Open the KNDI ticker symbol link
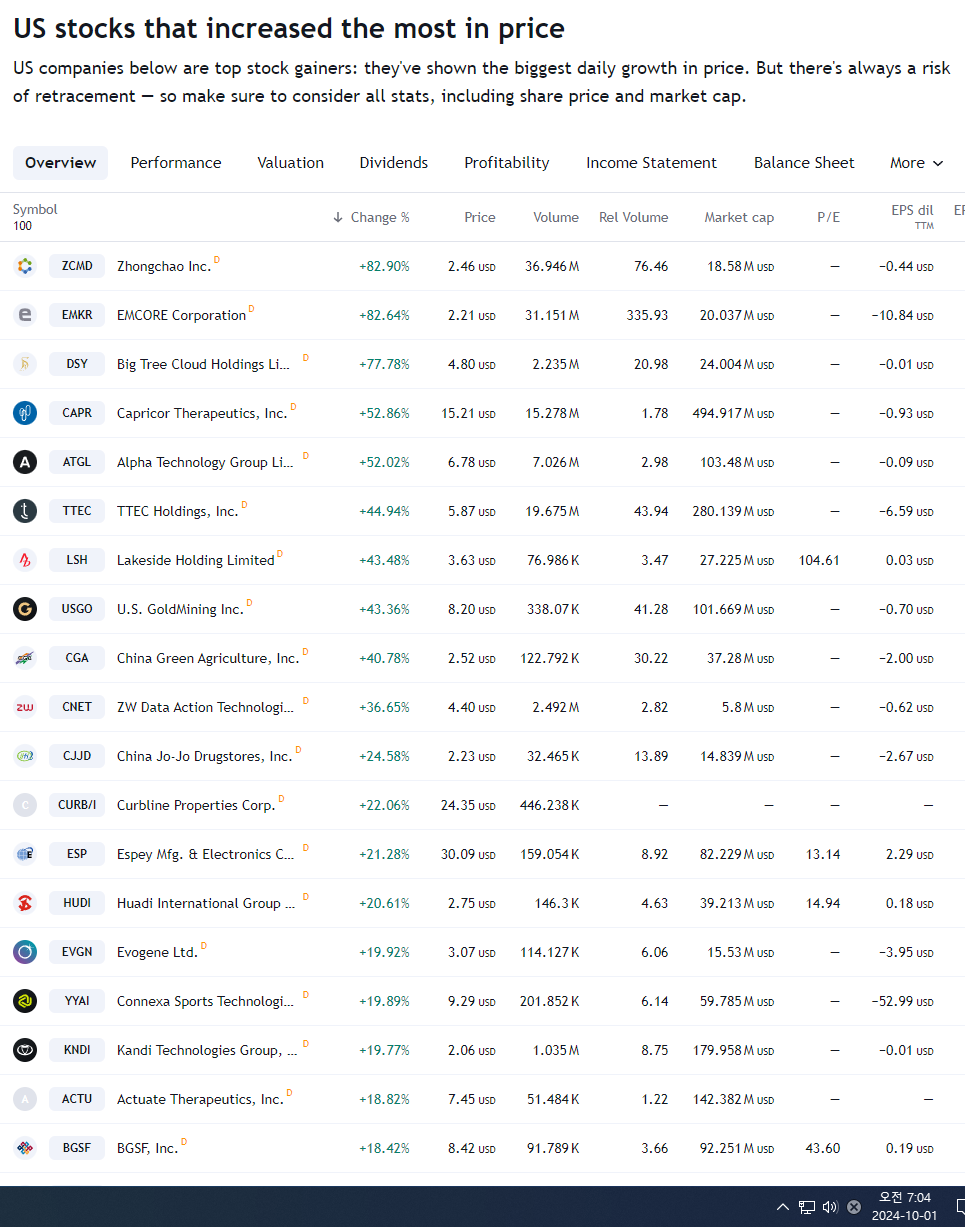This screenshot has width=965, height=1227. tap(77, 1050)
